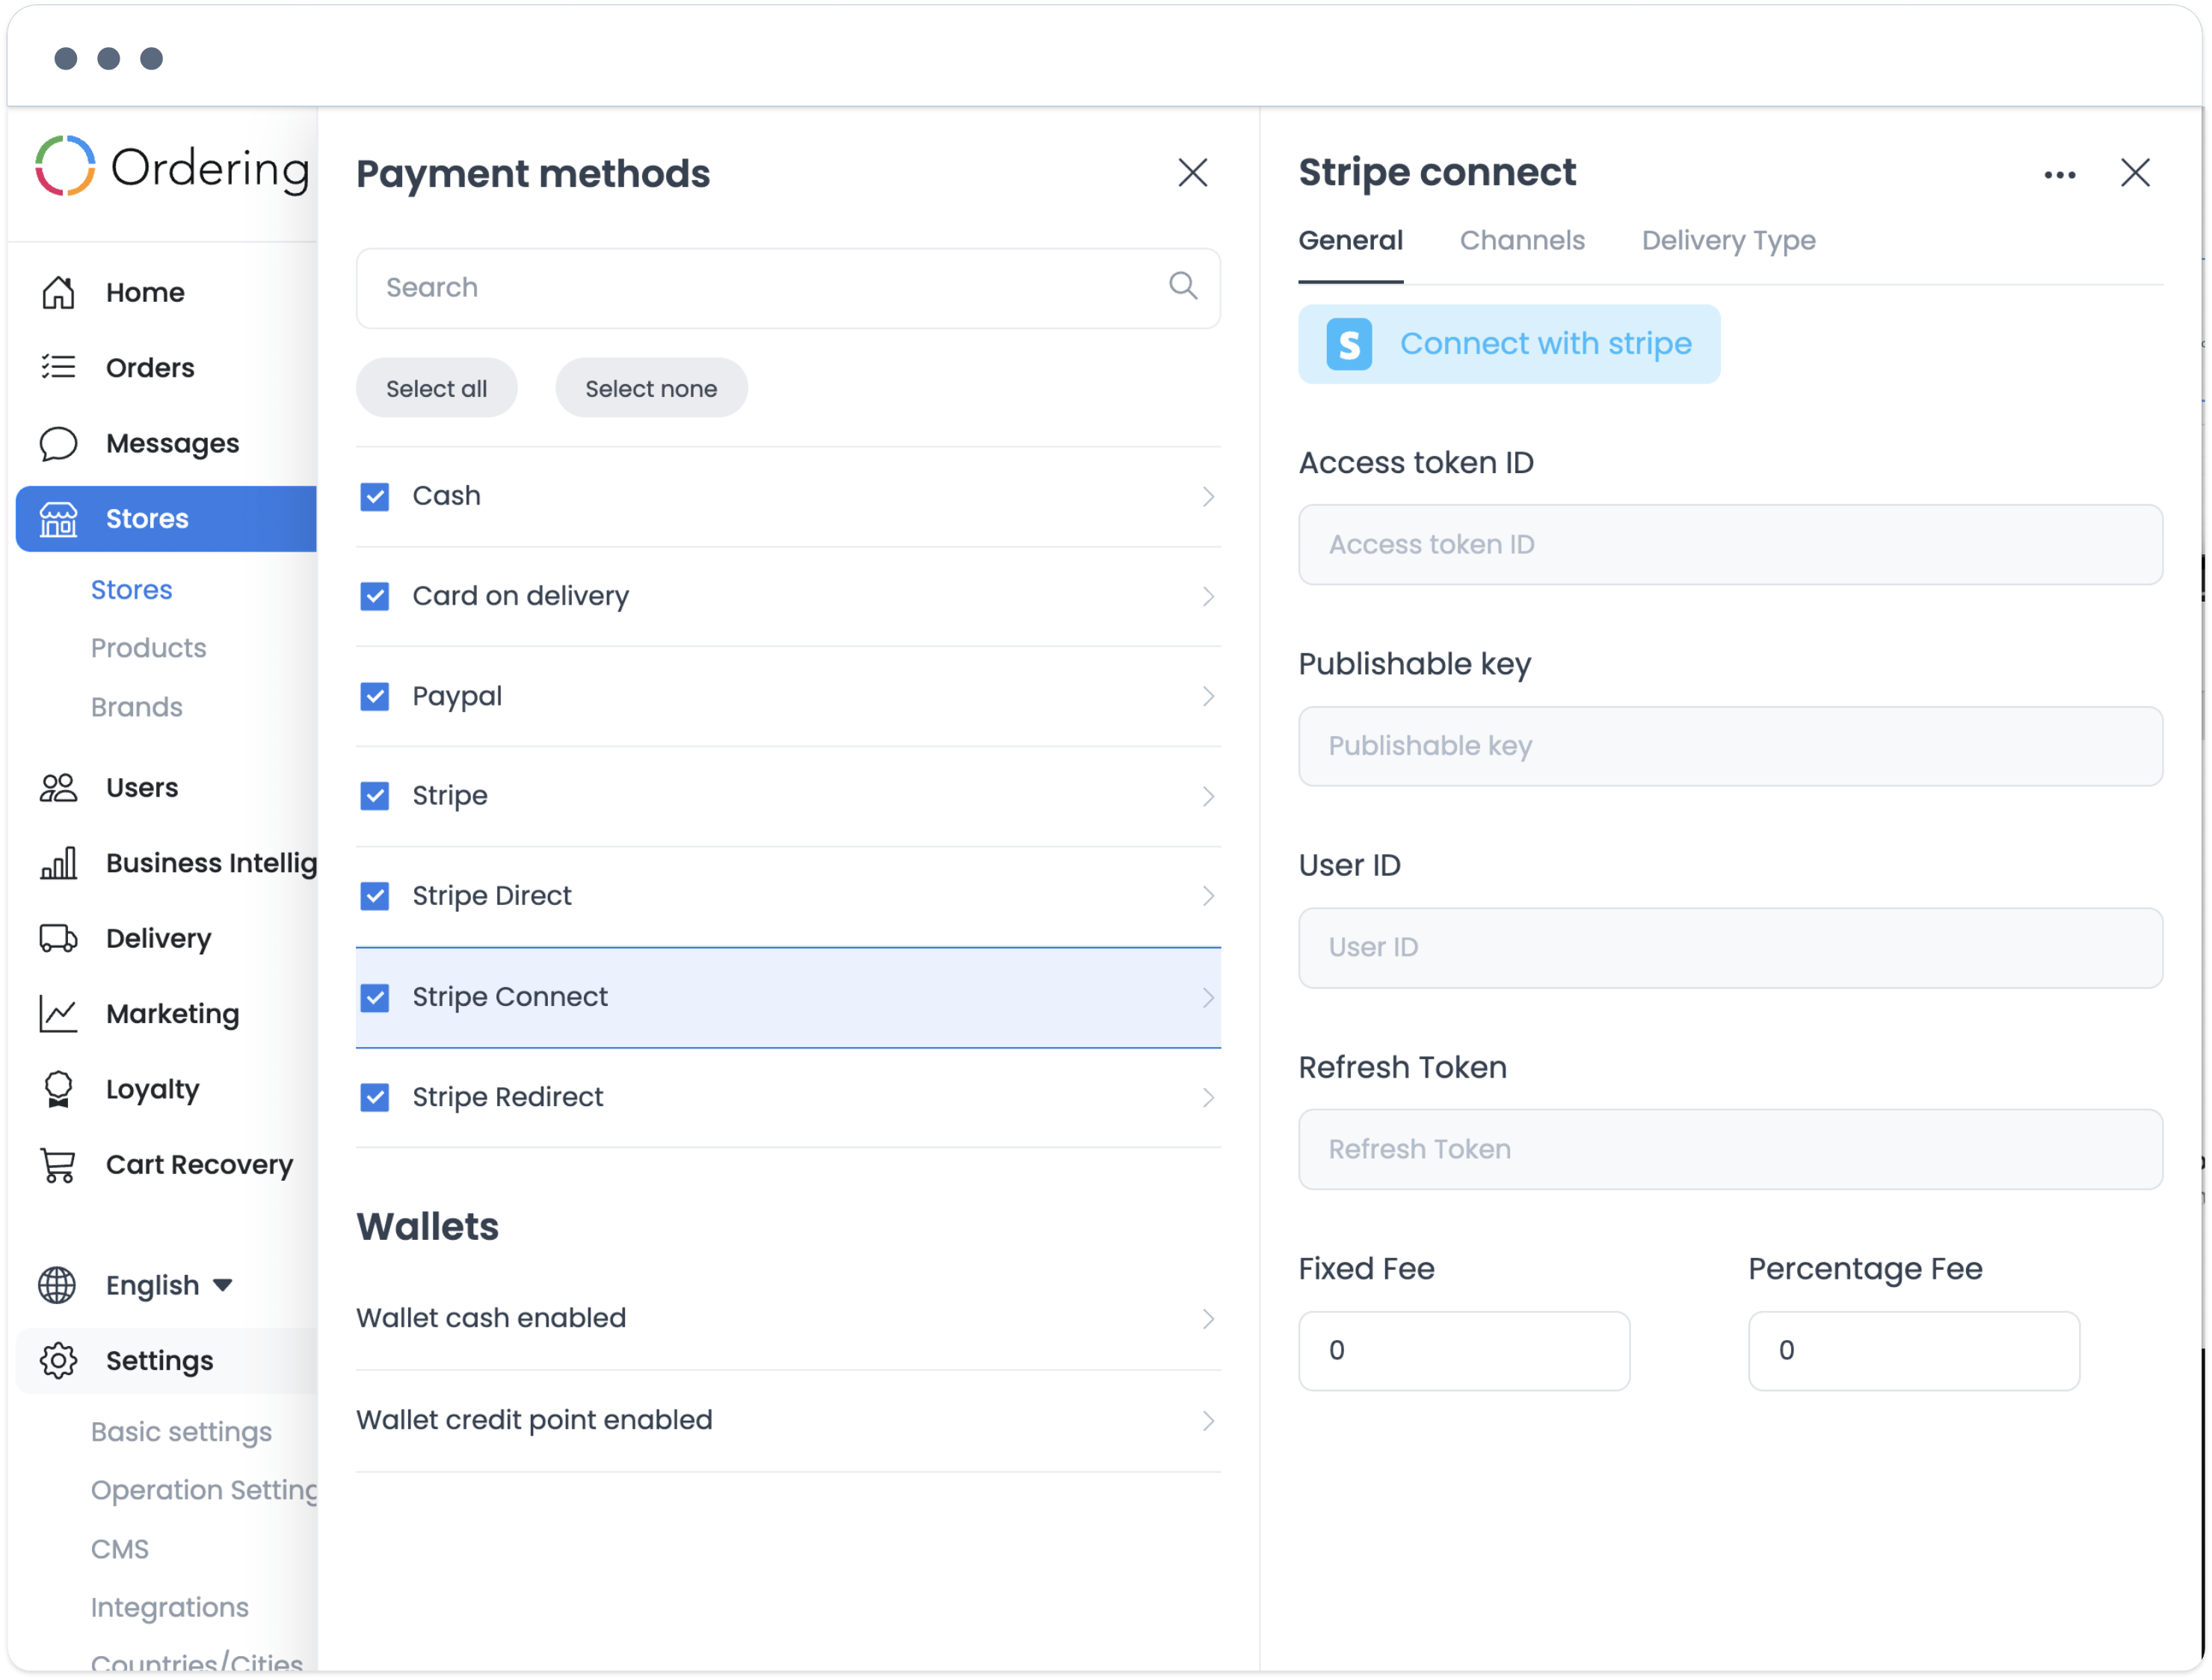The width and height of the screenshot is (2212, 1680).
Task: Uncheck the Paypal checkbox
Action: pyautogui.click(x=375, y=697)
